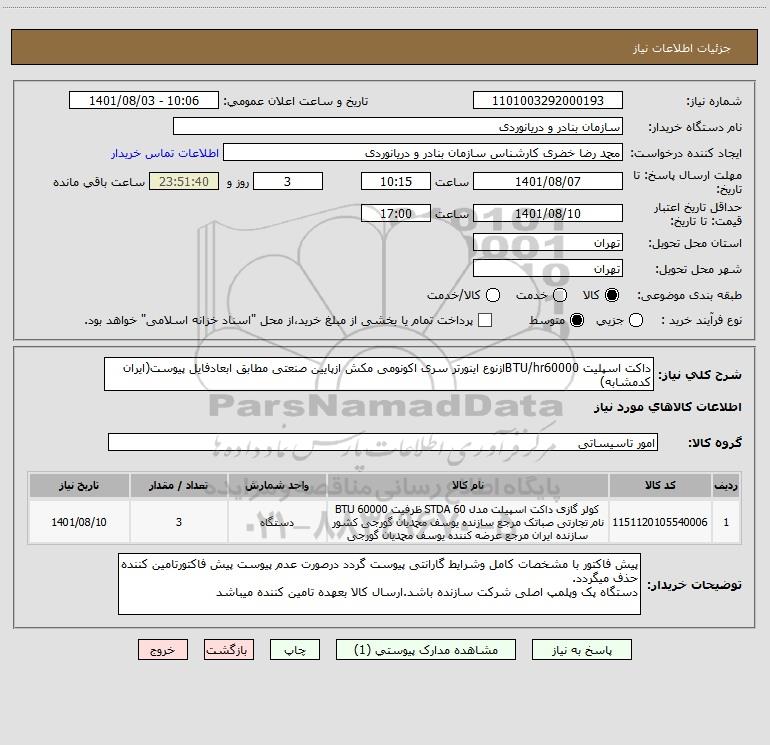Click product code 1151120105540006 cell

pyautogui.click(x=660, y=522)
